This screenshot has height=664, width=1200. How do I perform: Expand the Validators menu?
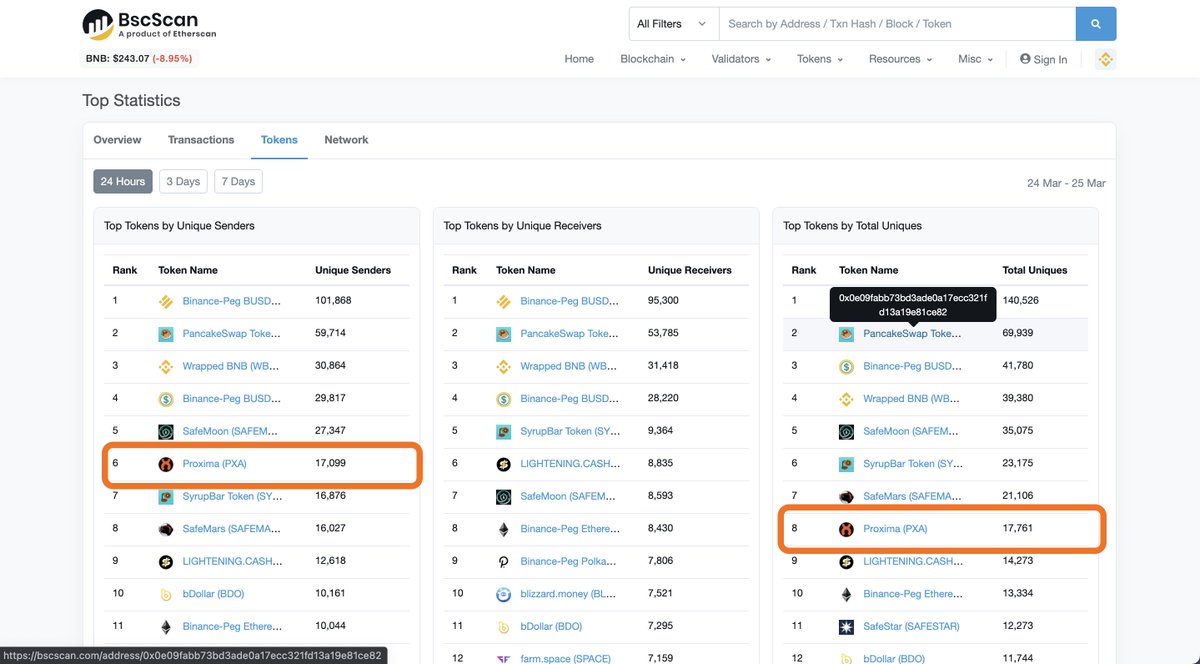click(741, 59)
